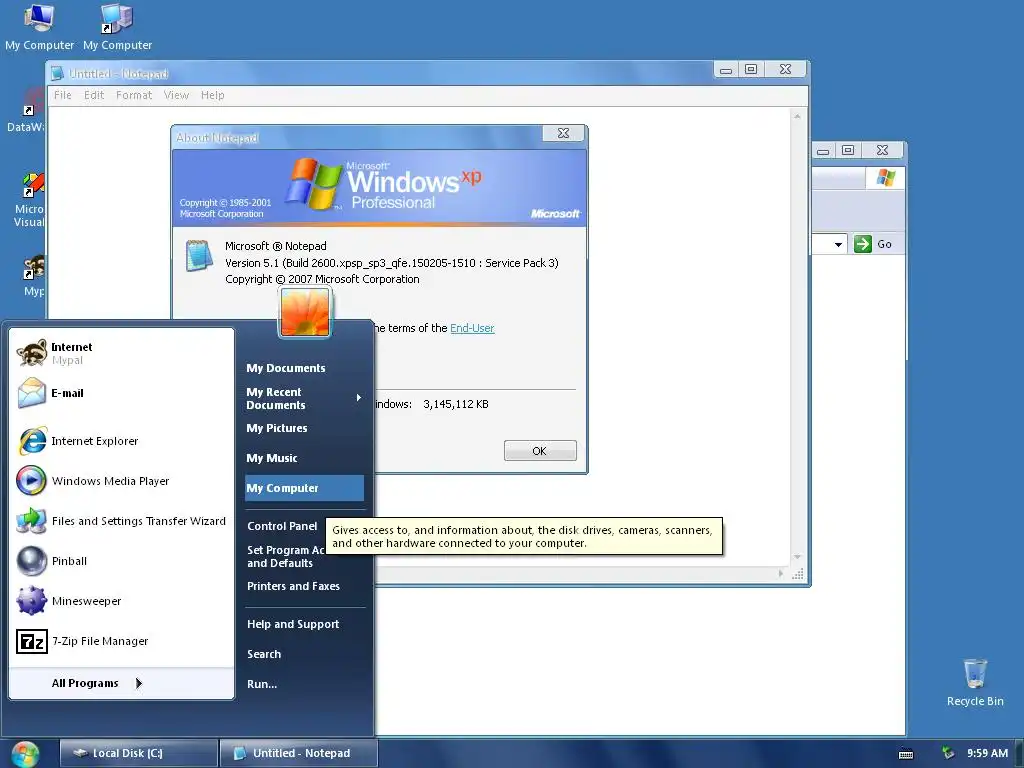Select the DataW desktop shortcut icon

coord(26,110)
